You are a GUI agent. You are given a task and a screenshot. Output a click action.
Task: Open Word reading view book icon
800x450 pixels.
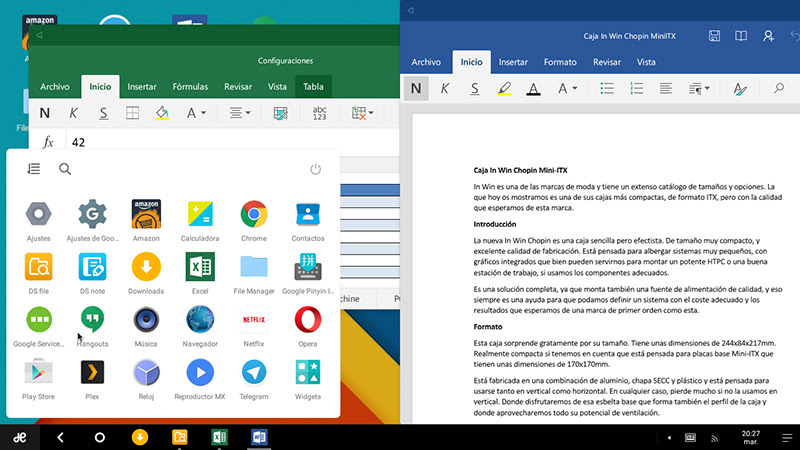pos(741,36)
